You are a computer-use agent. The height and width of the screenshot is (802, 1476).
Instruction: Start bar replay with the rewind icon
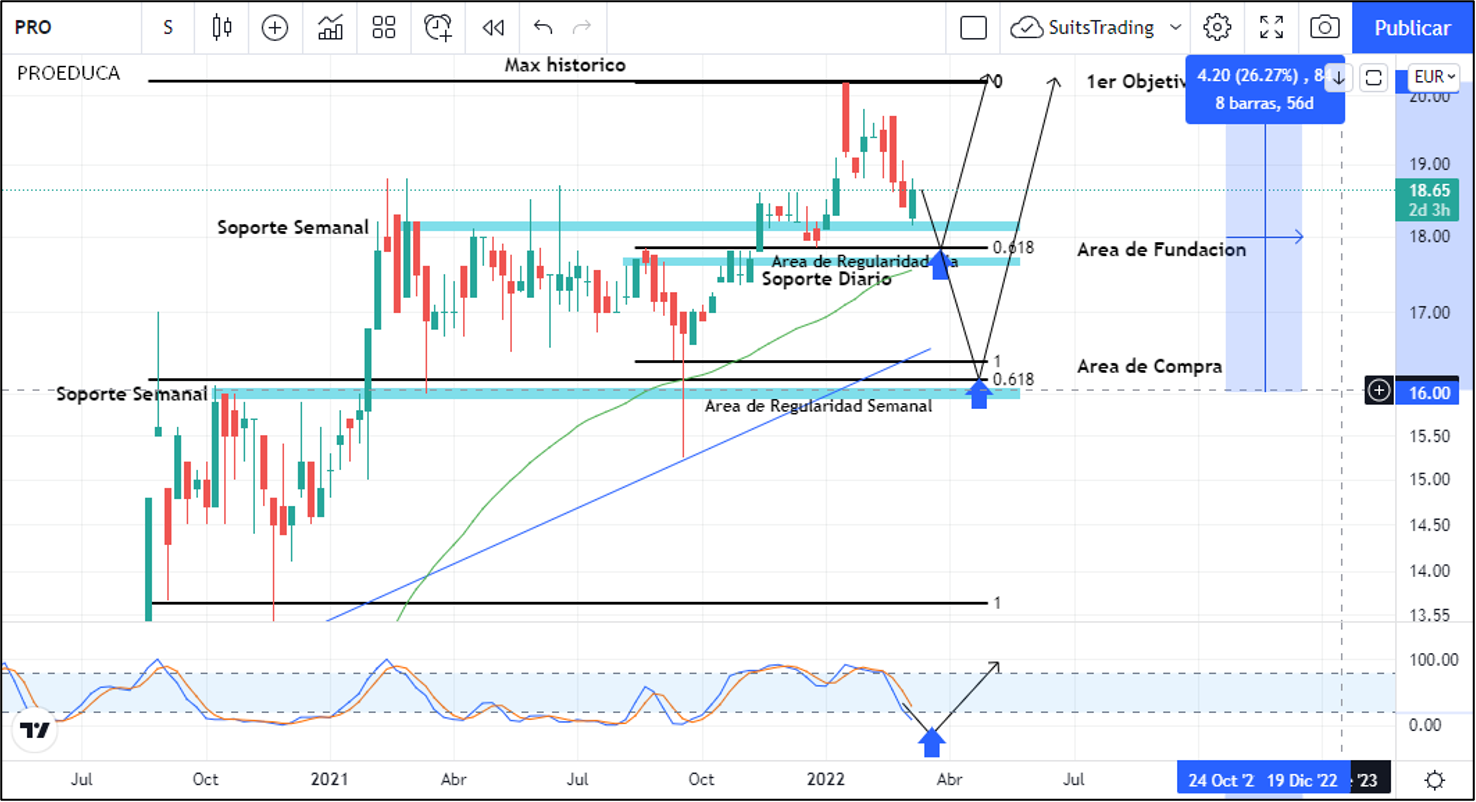tap(493, 28)
